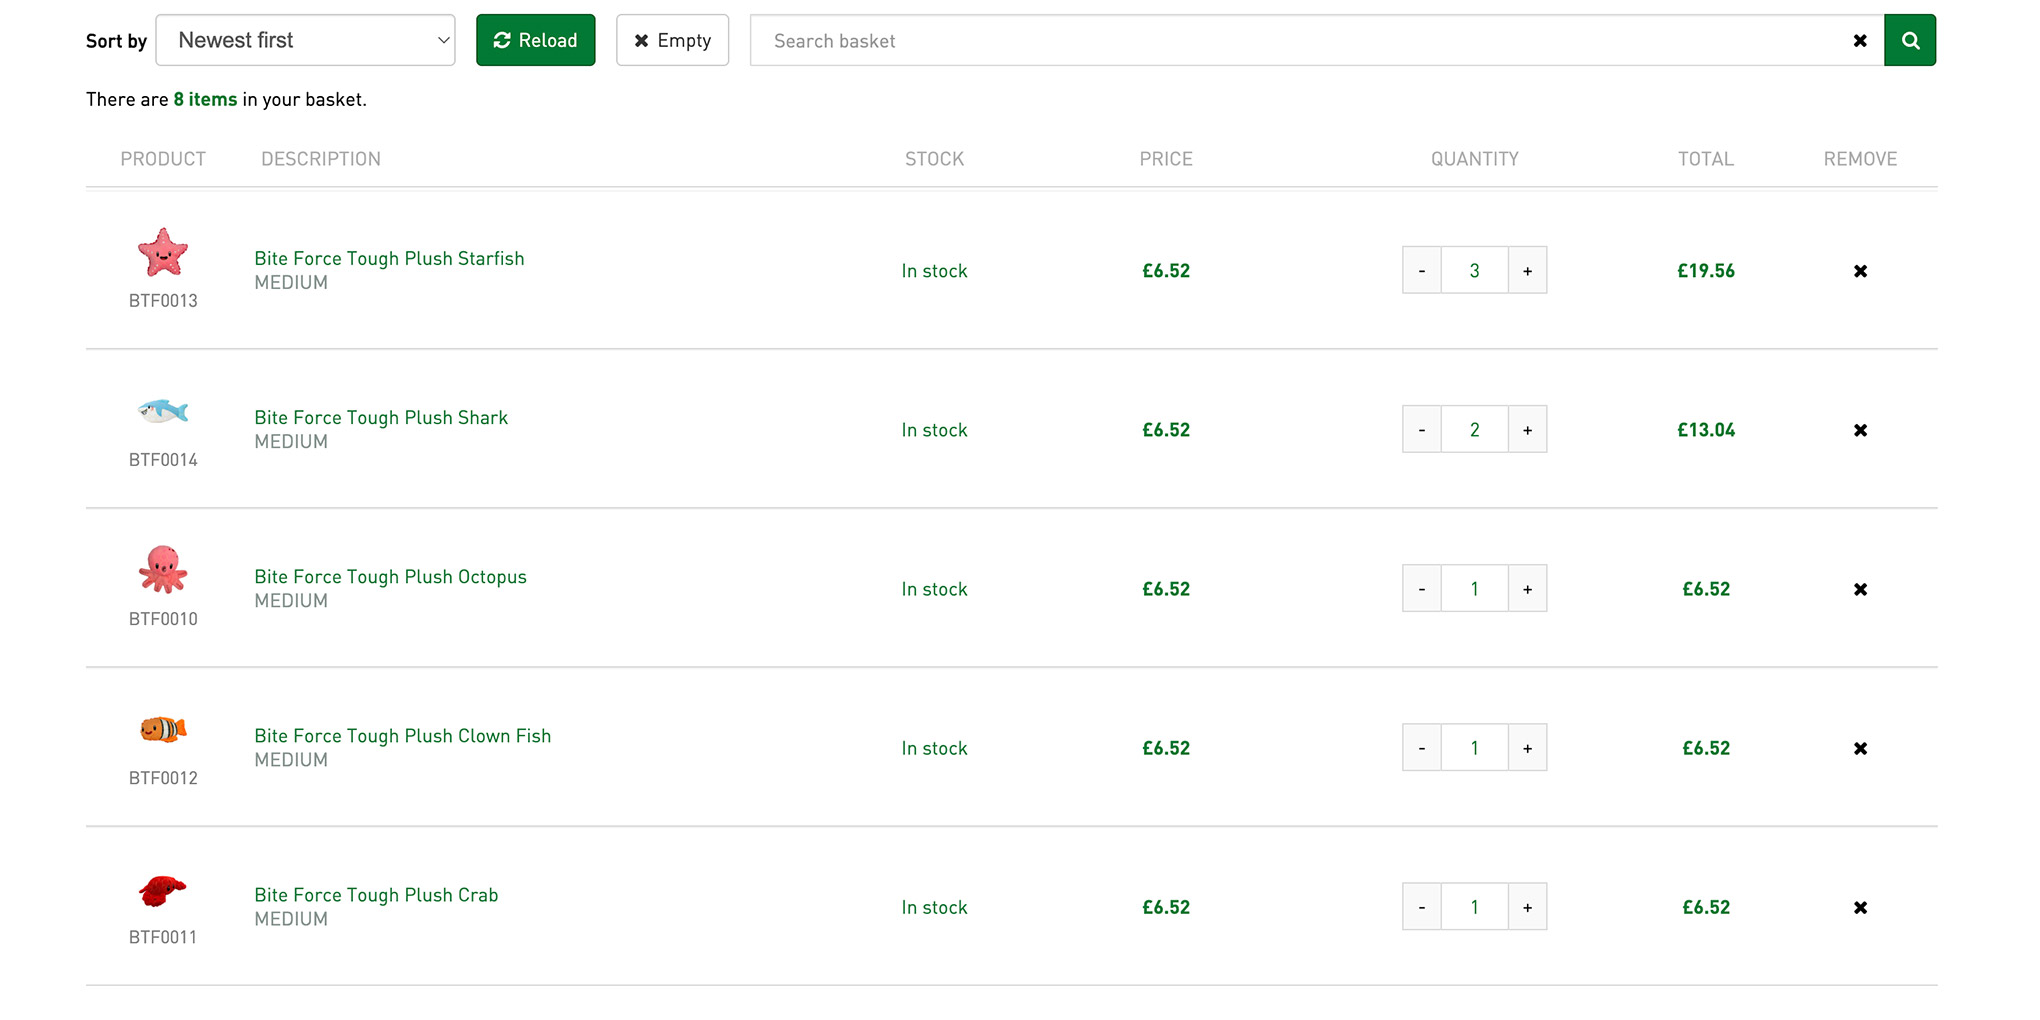This screenshot has height=1020, width=2040.
Task: Click inside the Search basket input field
Action: [x=1200, y=40]
